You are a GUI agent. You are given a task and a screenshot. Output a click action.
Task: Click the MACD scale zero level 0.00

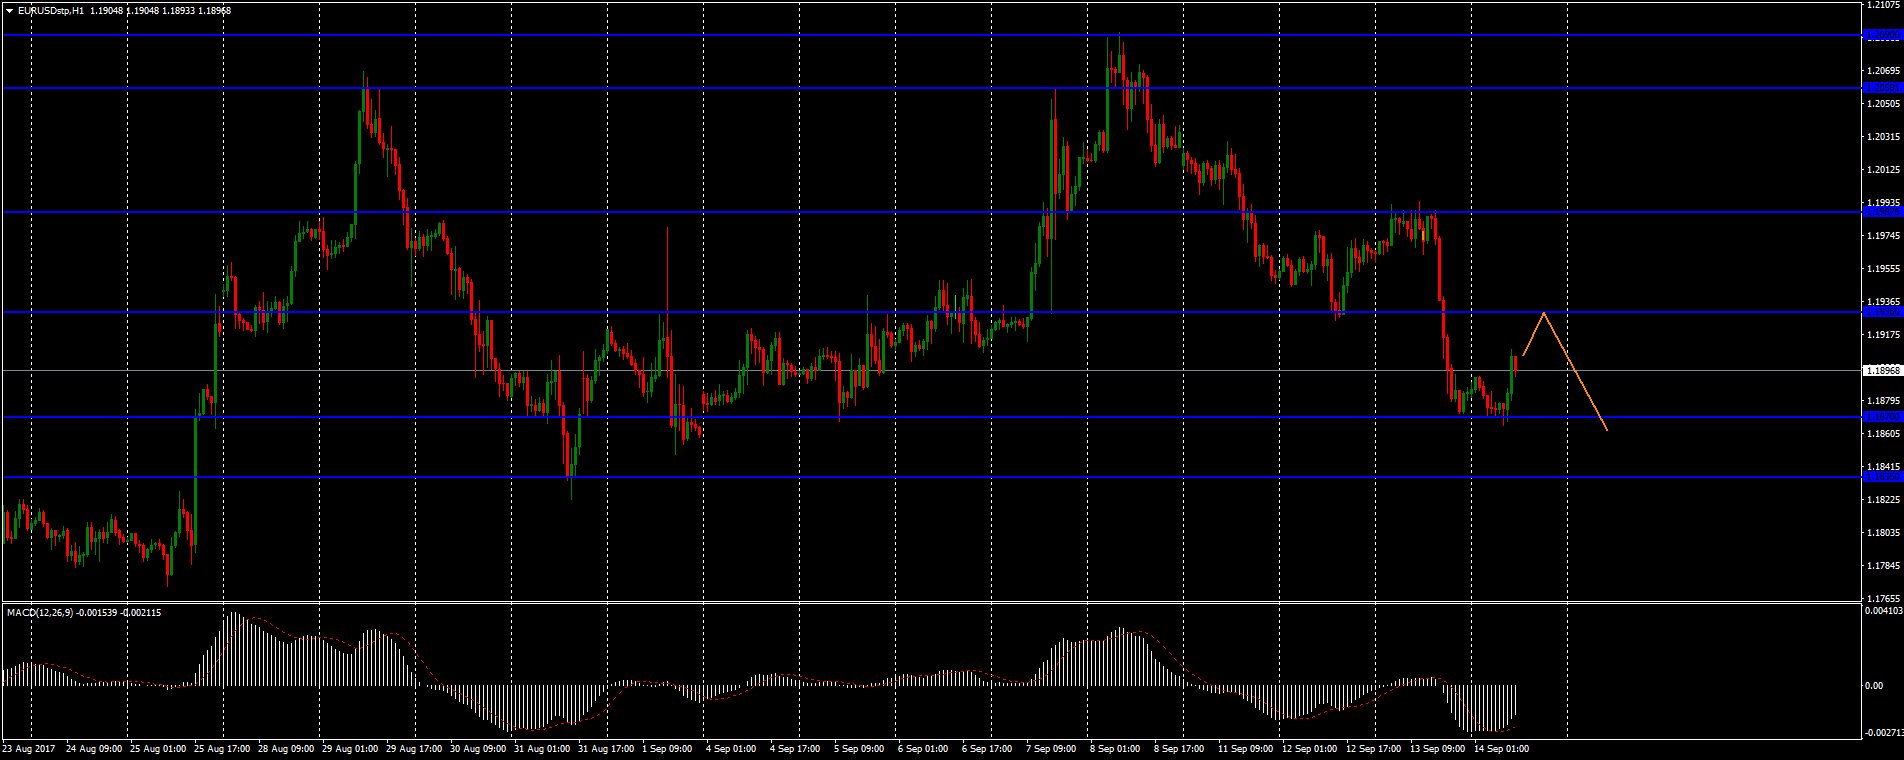click(1873, 685)
